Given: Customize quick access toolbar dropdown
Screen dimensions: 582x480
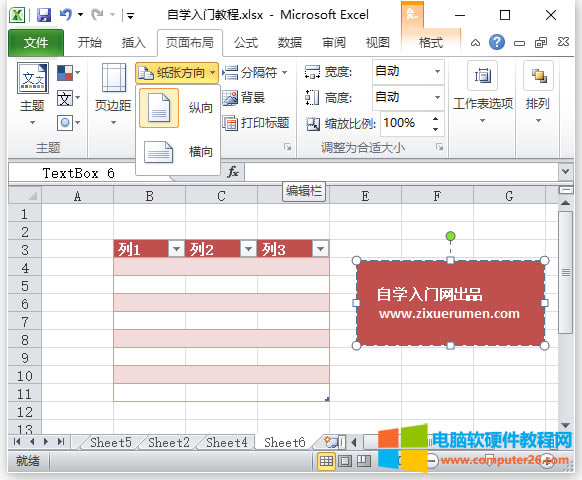Looking at the screenshot, I should click(x=130, y=16).
